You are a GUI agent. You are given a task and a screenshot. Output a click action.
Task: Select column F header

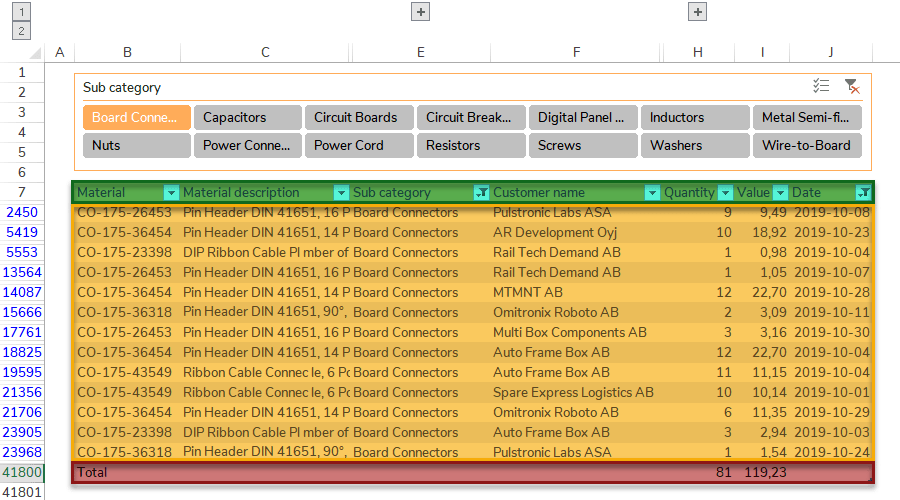pos(577,52)
